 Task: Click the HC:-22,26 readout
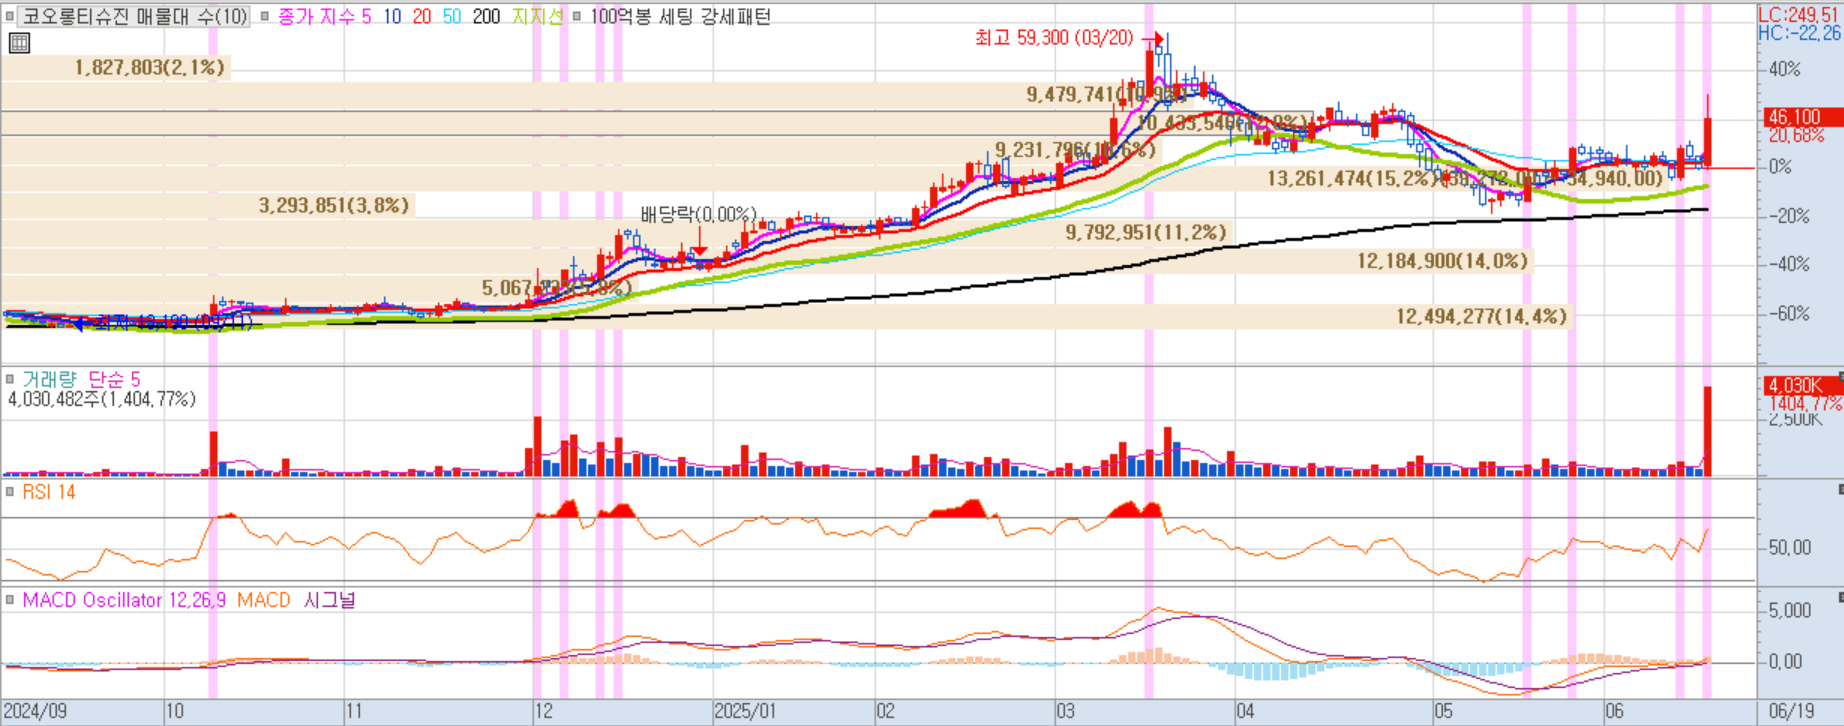pyautogui.click(x=1800, y=32)
